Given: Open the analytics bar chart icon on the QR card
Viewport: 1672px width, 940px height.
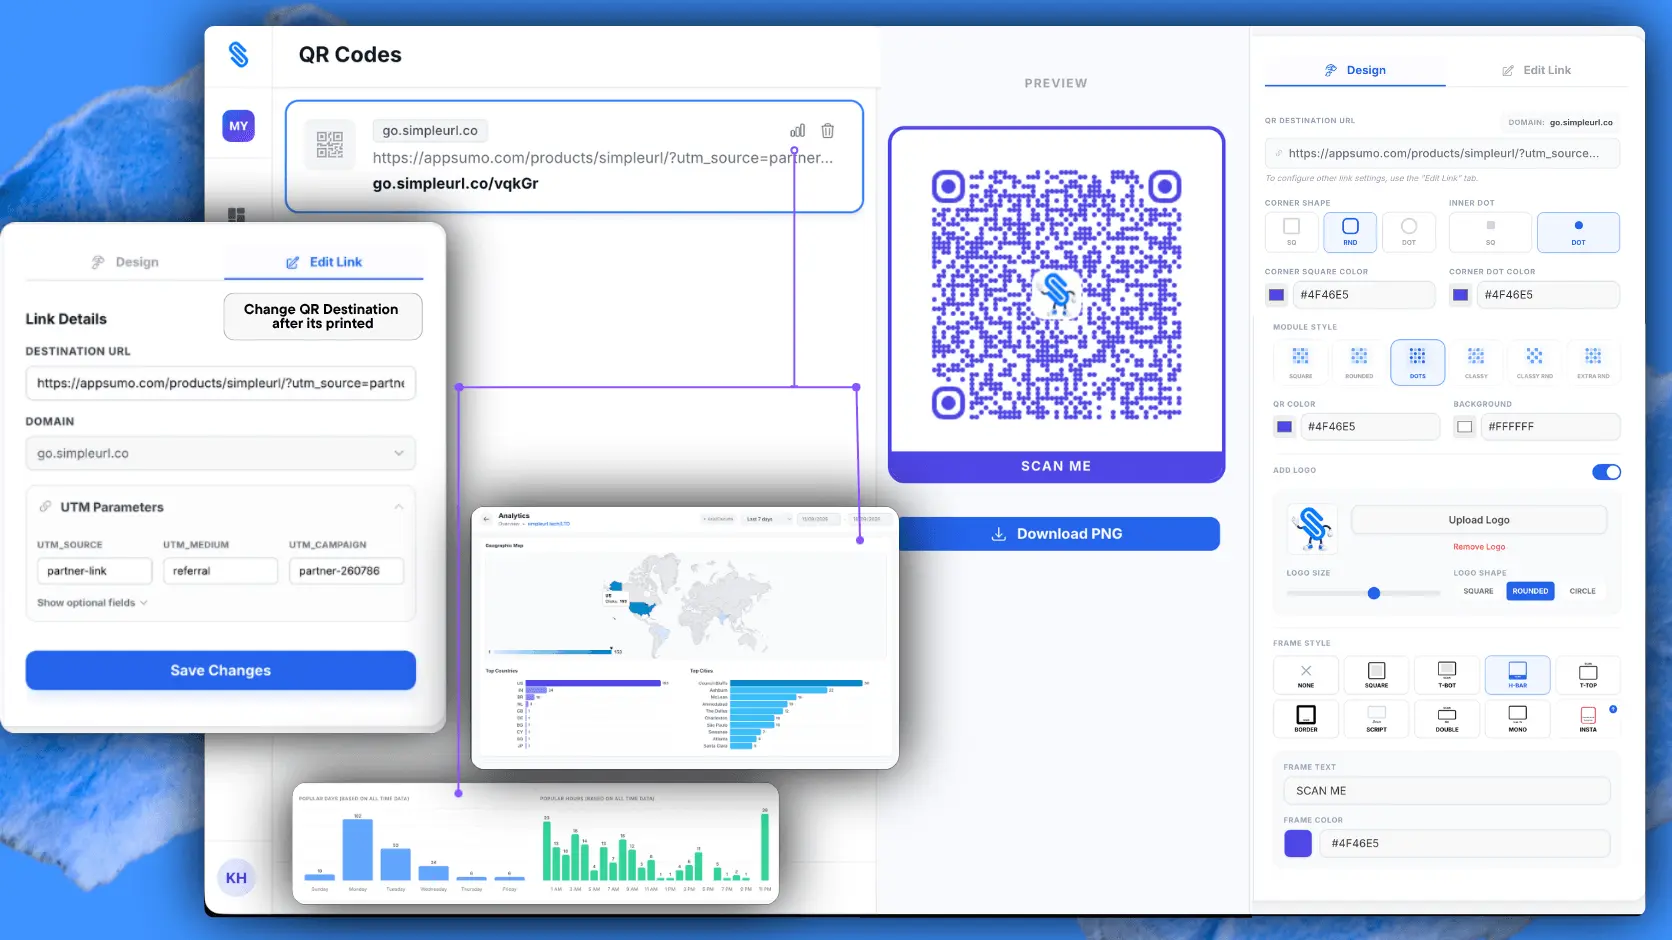Looking at the screenshot, I should (x=797, y=131).
